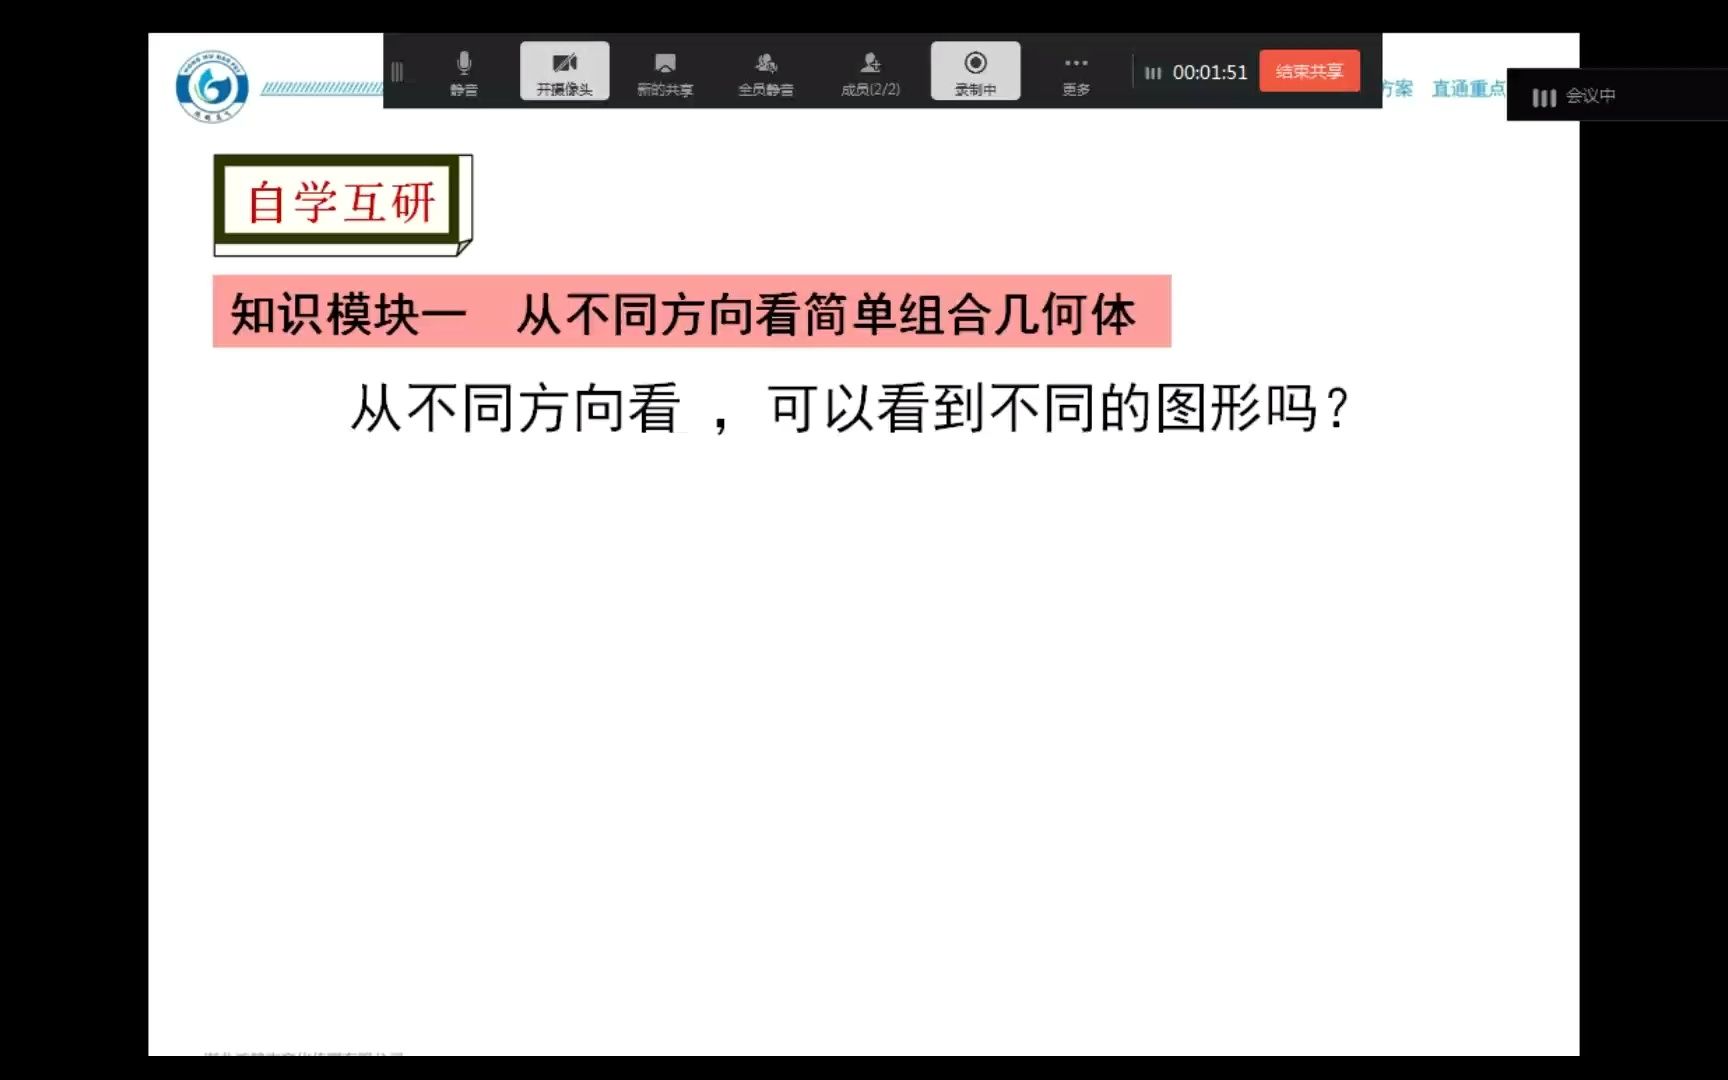Mute the microphone (静音)
The image size is (1728, 1080).
pos(464,72)
